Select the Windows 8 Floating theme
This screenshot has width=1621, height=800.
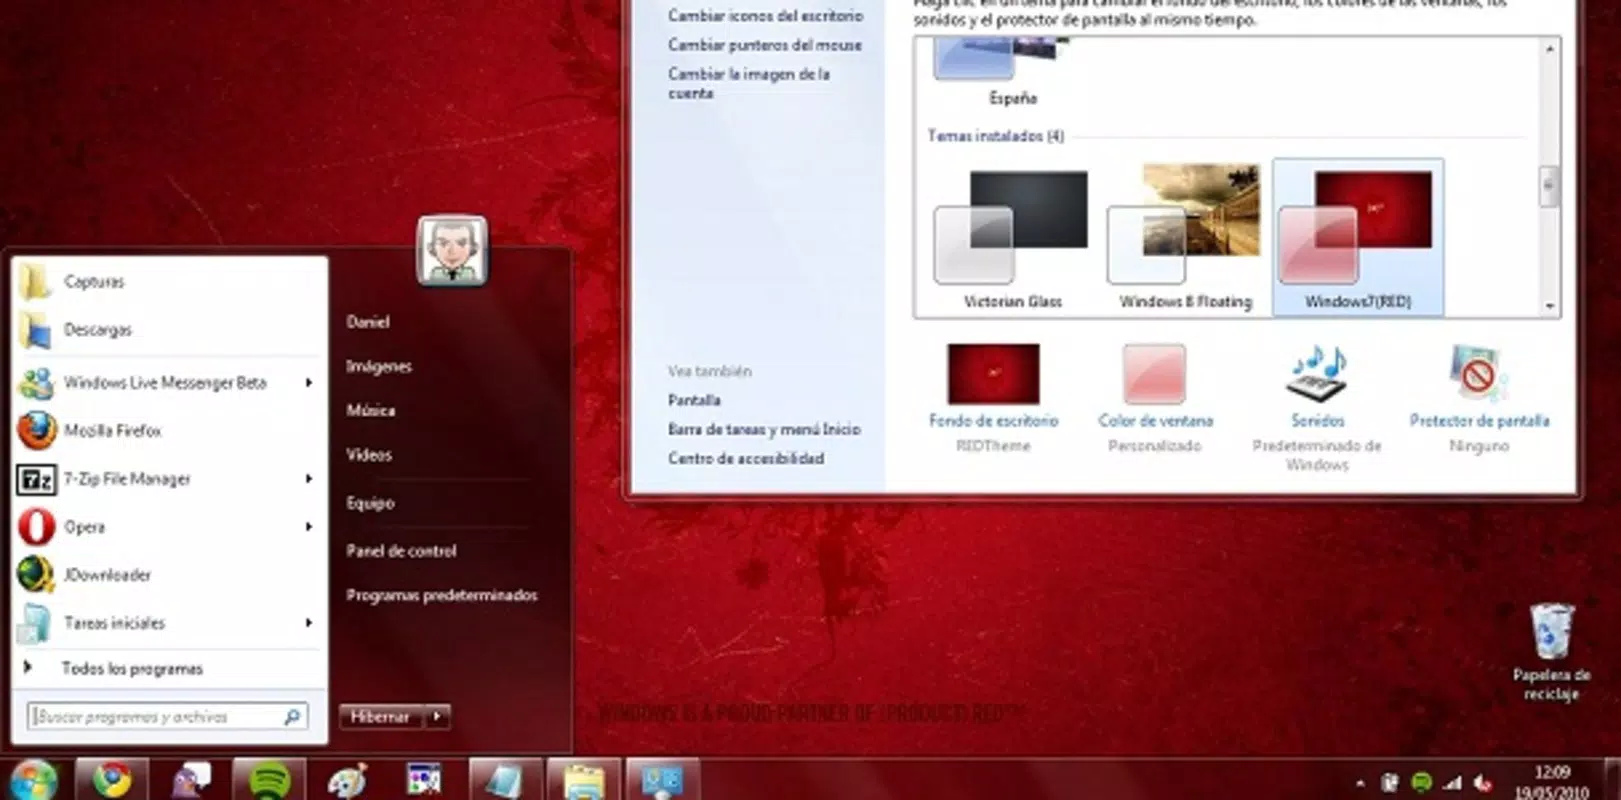pos(1185,240)
